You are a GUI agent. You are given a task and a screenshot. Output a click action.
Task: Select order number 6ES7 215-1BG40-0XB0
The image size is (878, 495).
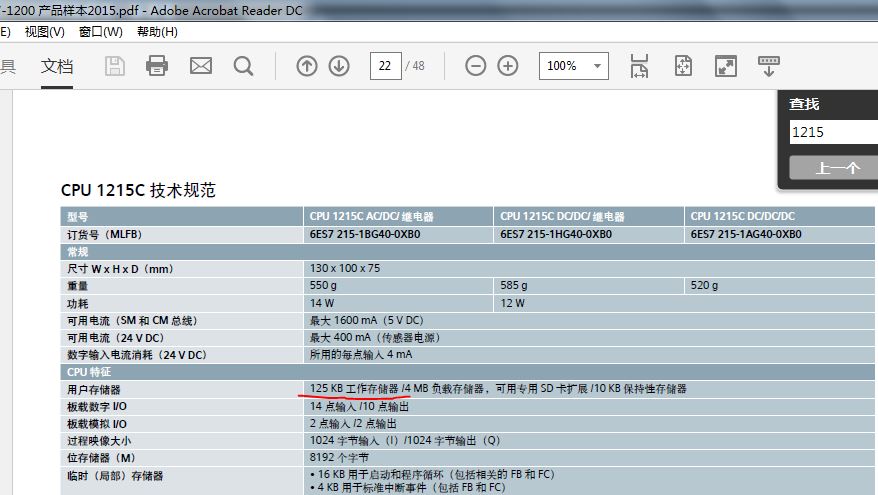point(365,234)
